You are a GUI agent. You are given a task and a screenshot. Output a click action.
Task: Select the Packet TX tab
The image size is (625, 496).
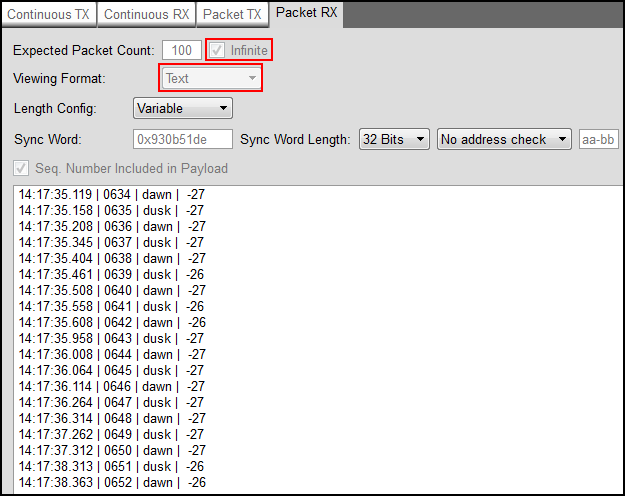tap(233, 15)
